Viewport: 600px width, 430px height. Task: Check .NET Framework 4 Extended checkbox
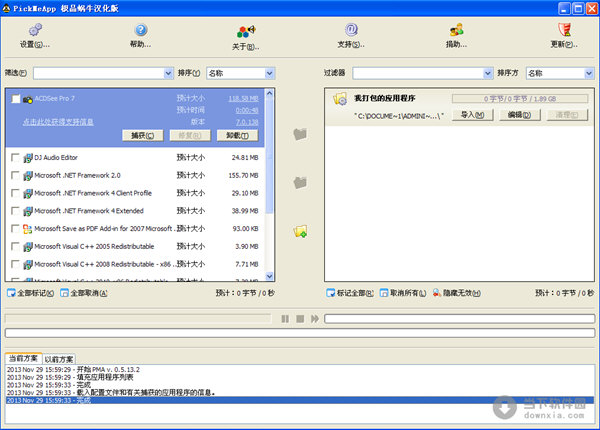(15, 211)
